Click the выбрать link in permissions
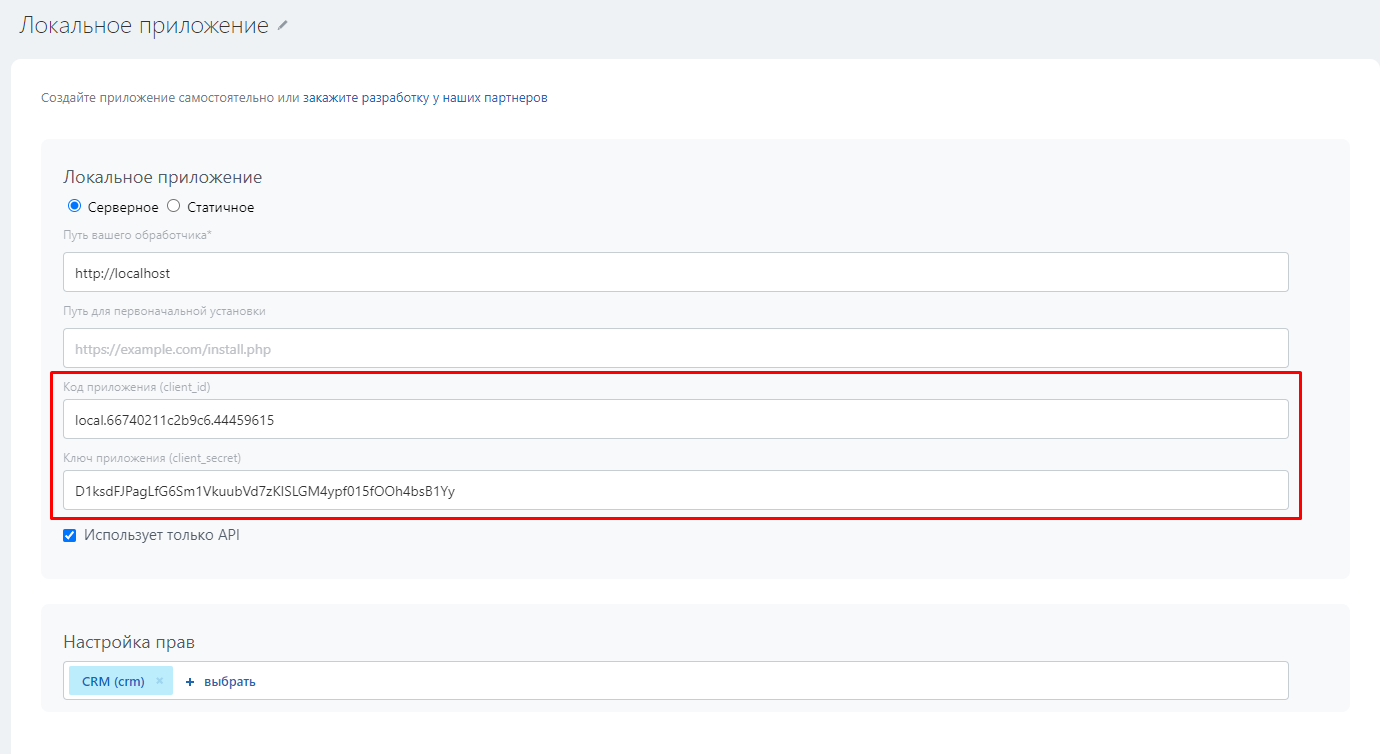Screen dimensions: 1380x754 coord(230,682)
